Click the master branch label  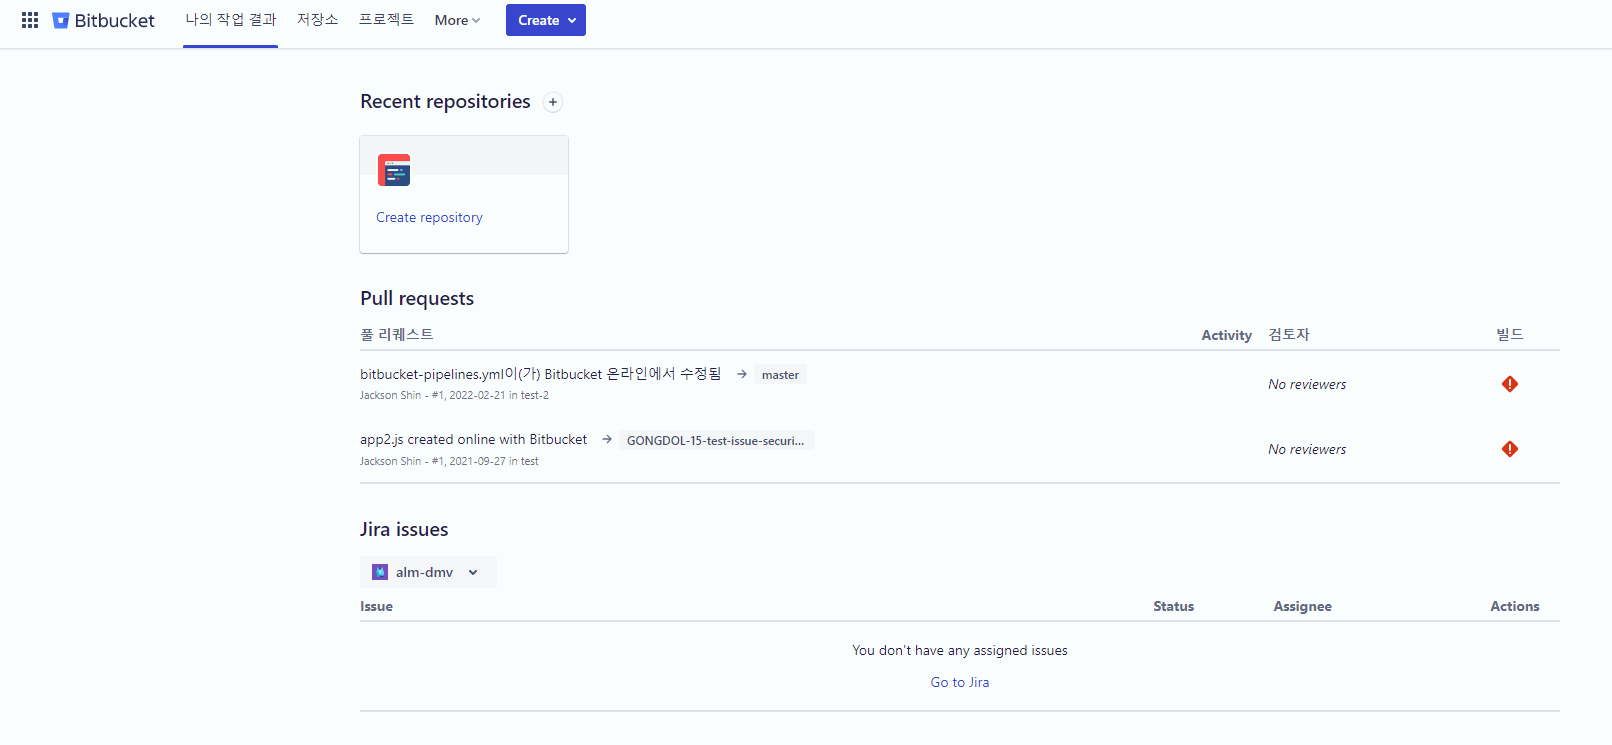coord(780,375)
